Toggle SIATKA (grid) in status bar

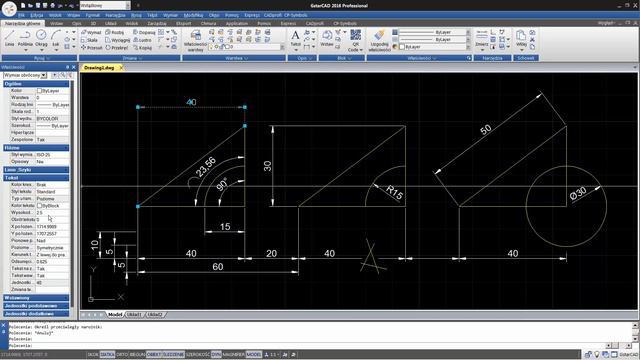(107, 355)
